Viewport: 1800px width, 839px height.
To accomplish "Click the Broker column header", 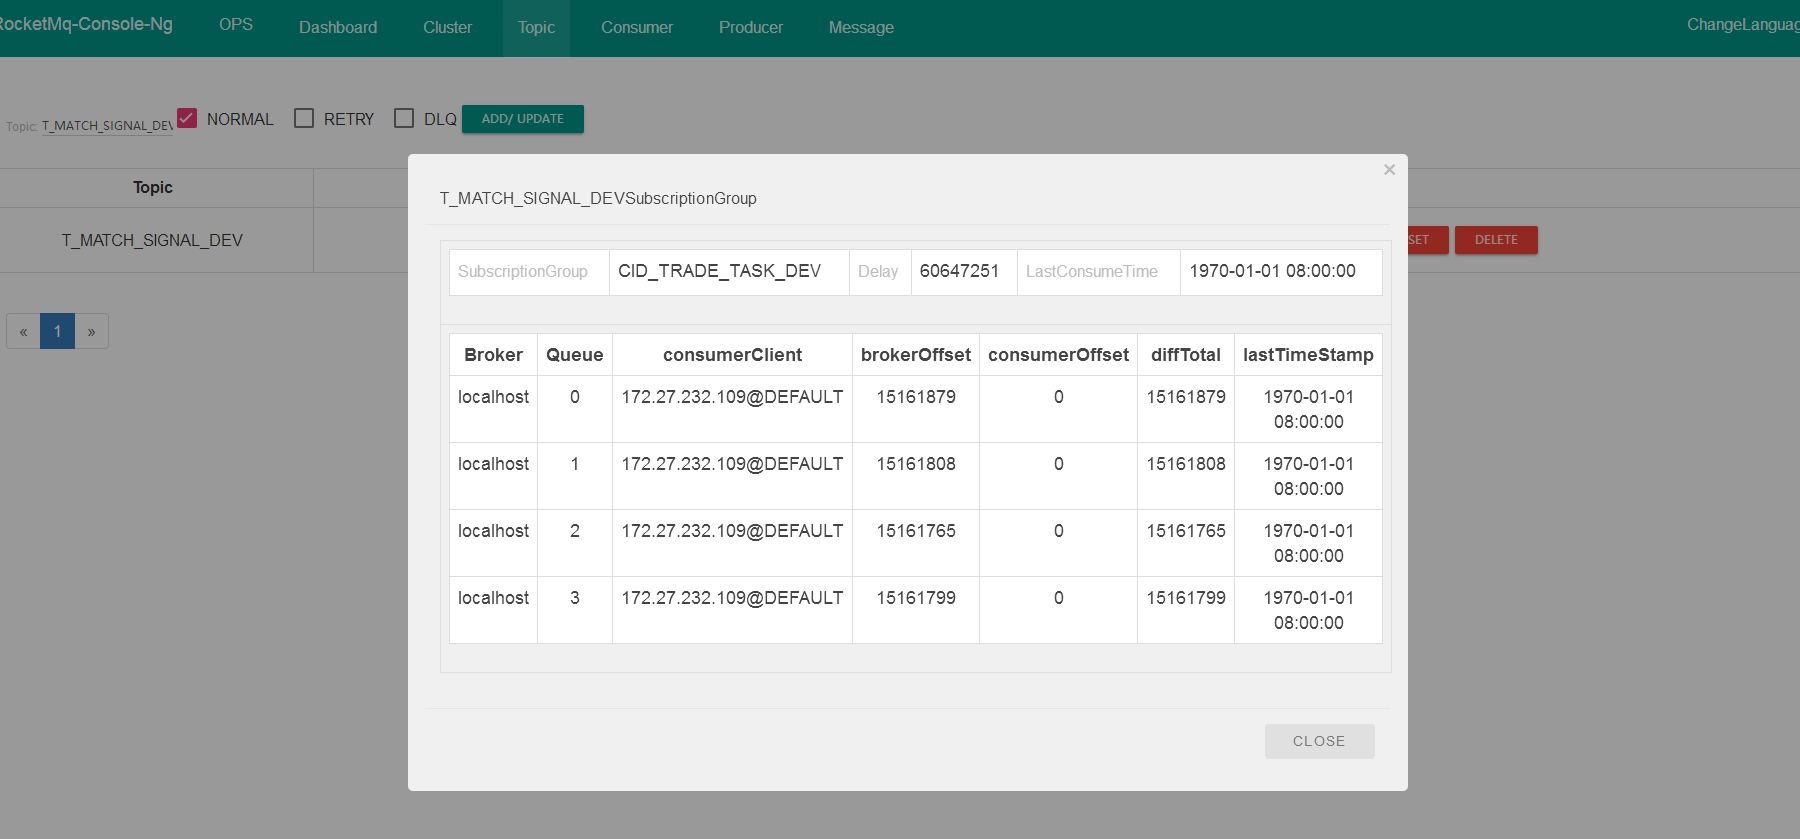I will point(493,355).
